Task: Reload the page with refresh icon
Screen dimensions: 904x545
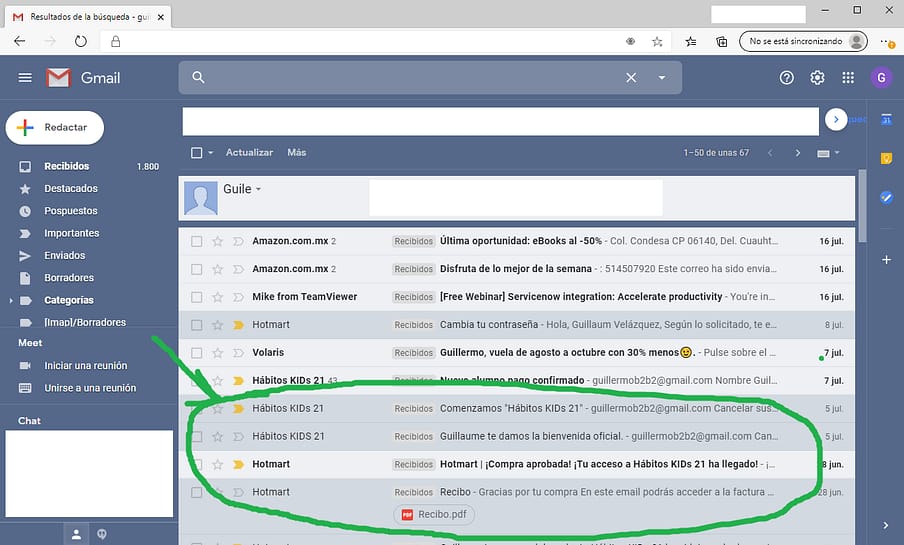Action: (81, 41)
